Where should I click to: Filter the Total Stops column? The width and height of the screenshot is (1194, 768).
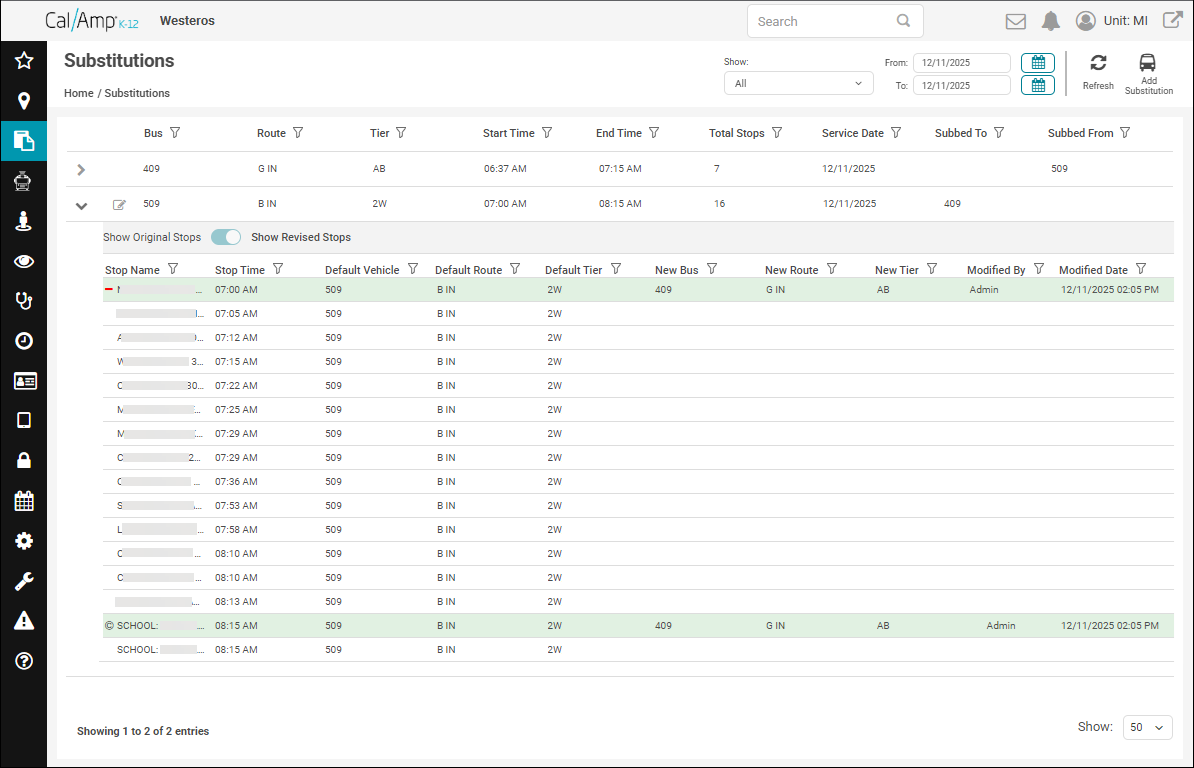tap(777, 132)
